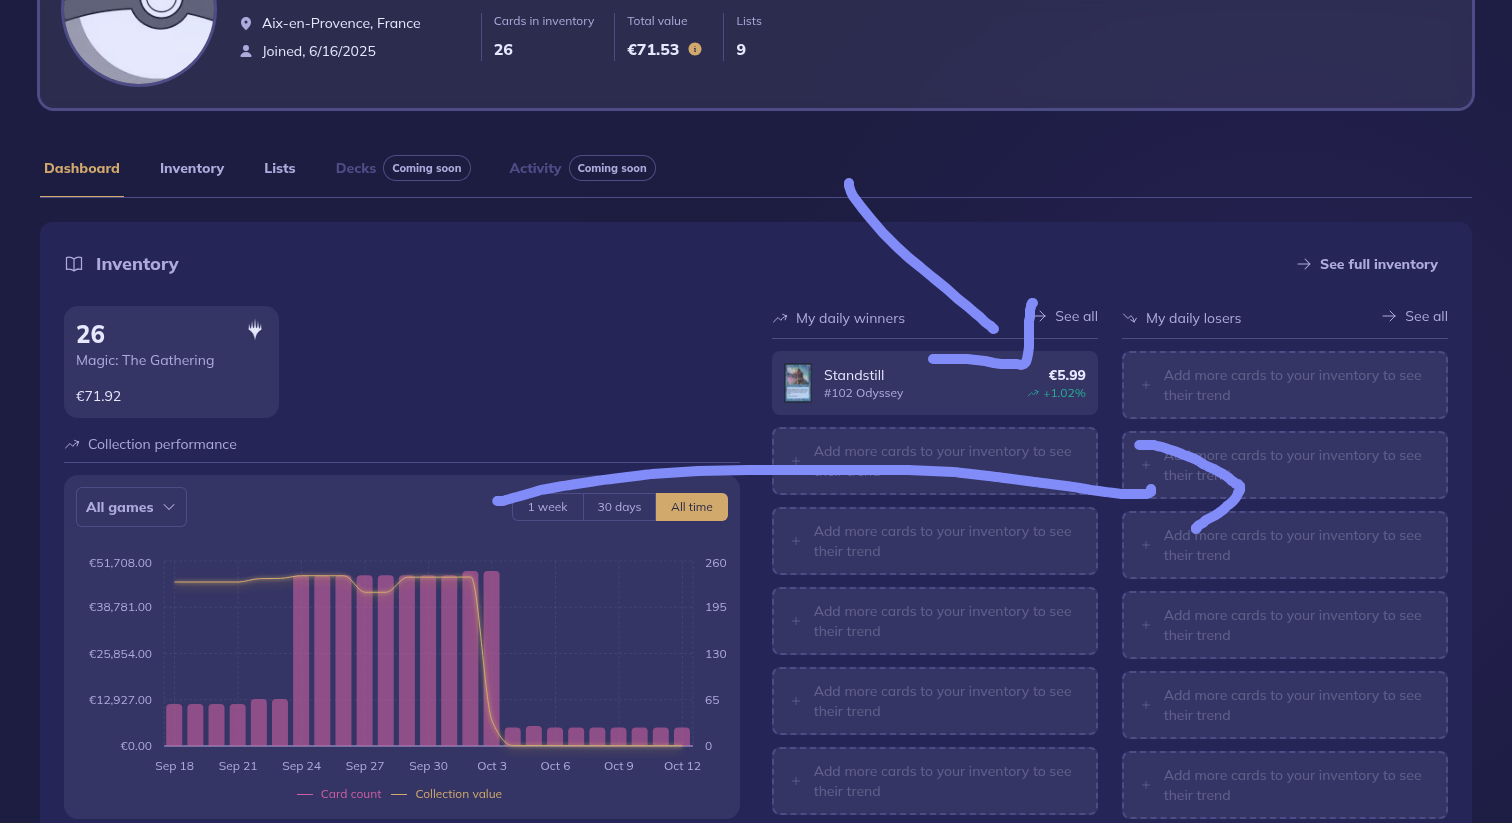The height and width of the screenshot is (823, 1512).
Task: Select the All time range
Action: (x=691, y=507)
